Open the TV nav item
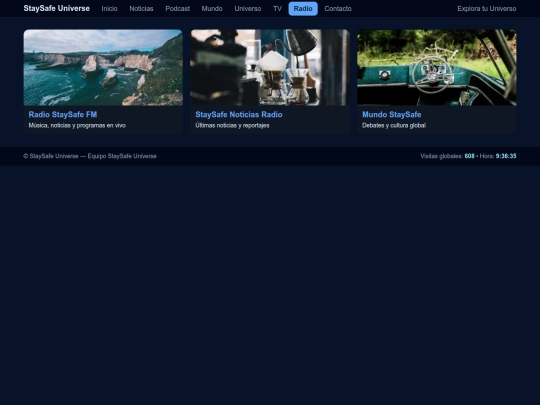 [277, 9]
